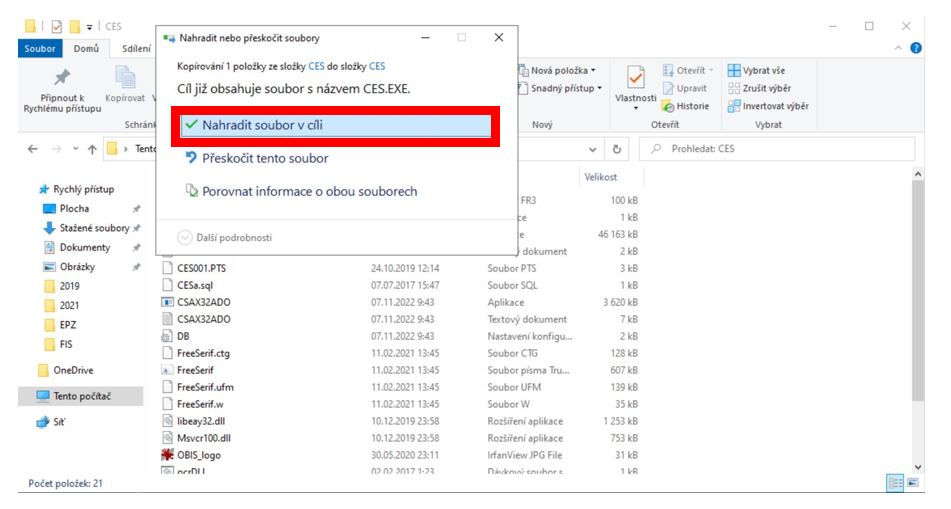Open the address bar history dropdown
Viewport: 951px width, 509px height.
point(593,150)
